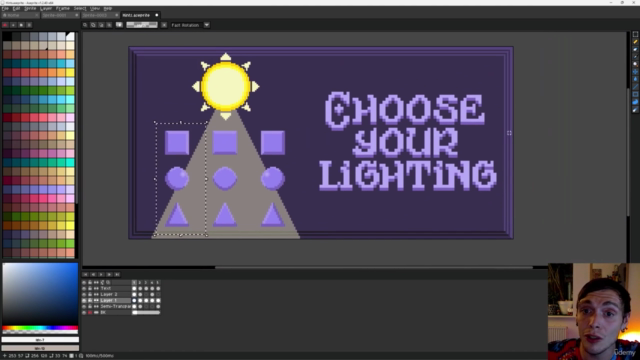The height and width of the screenshot is (360, 640).
Task: Select the Move tool
Action: [x=635, y=72]
